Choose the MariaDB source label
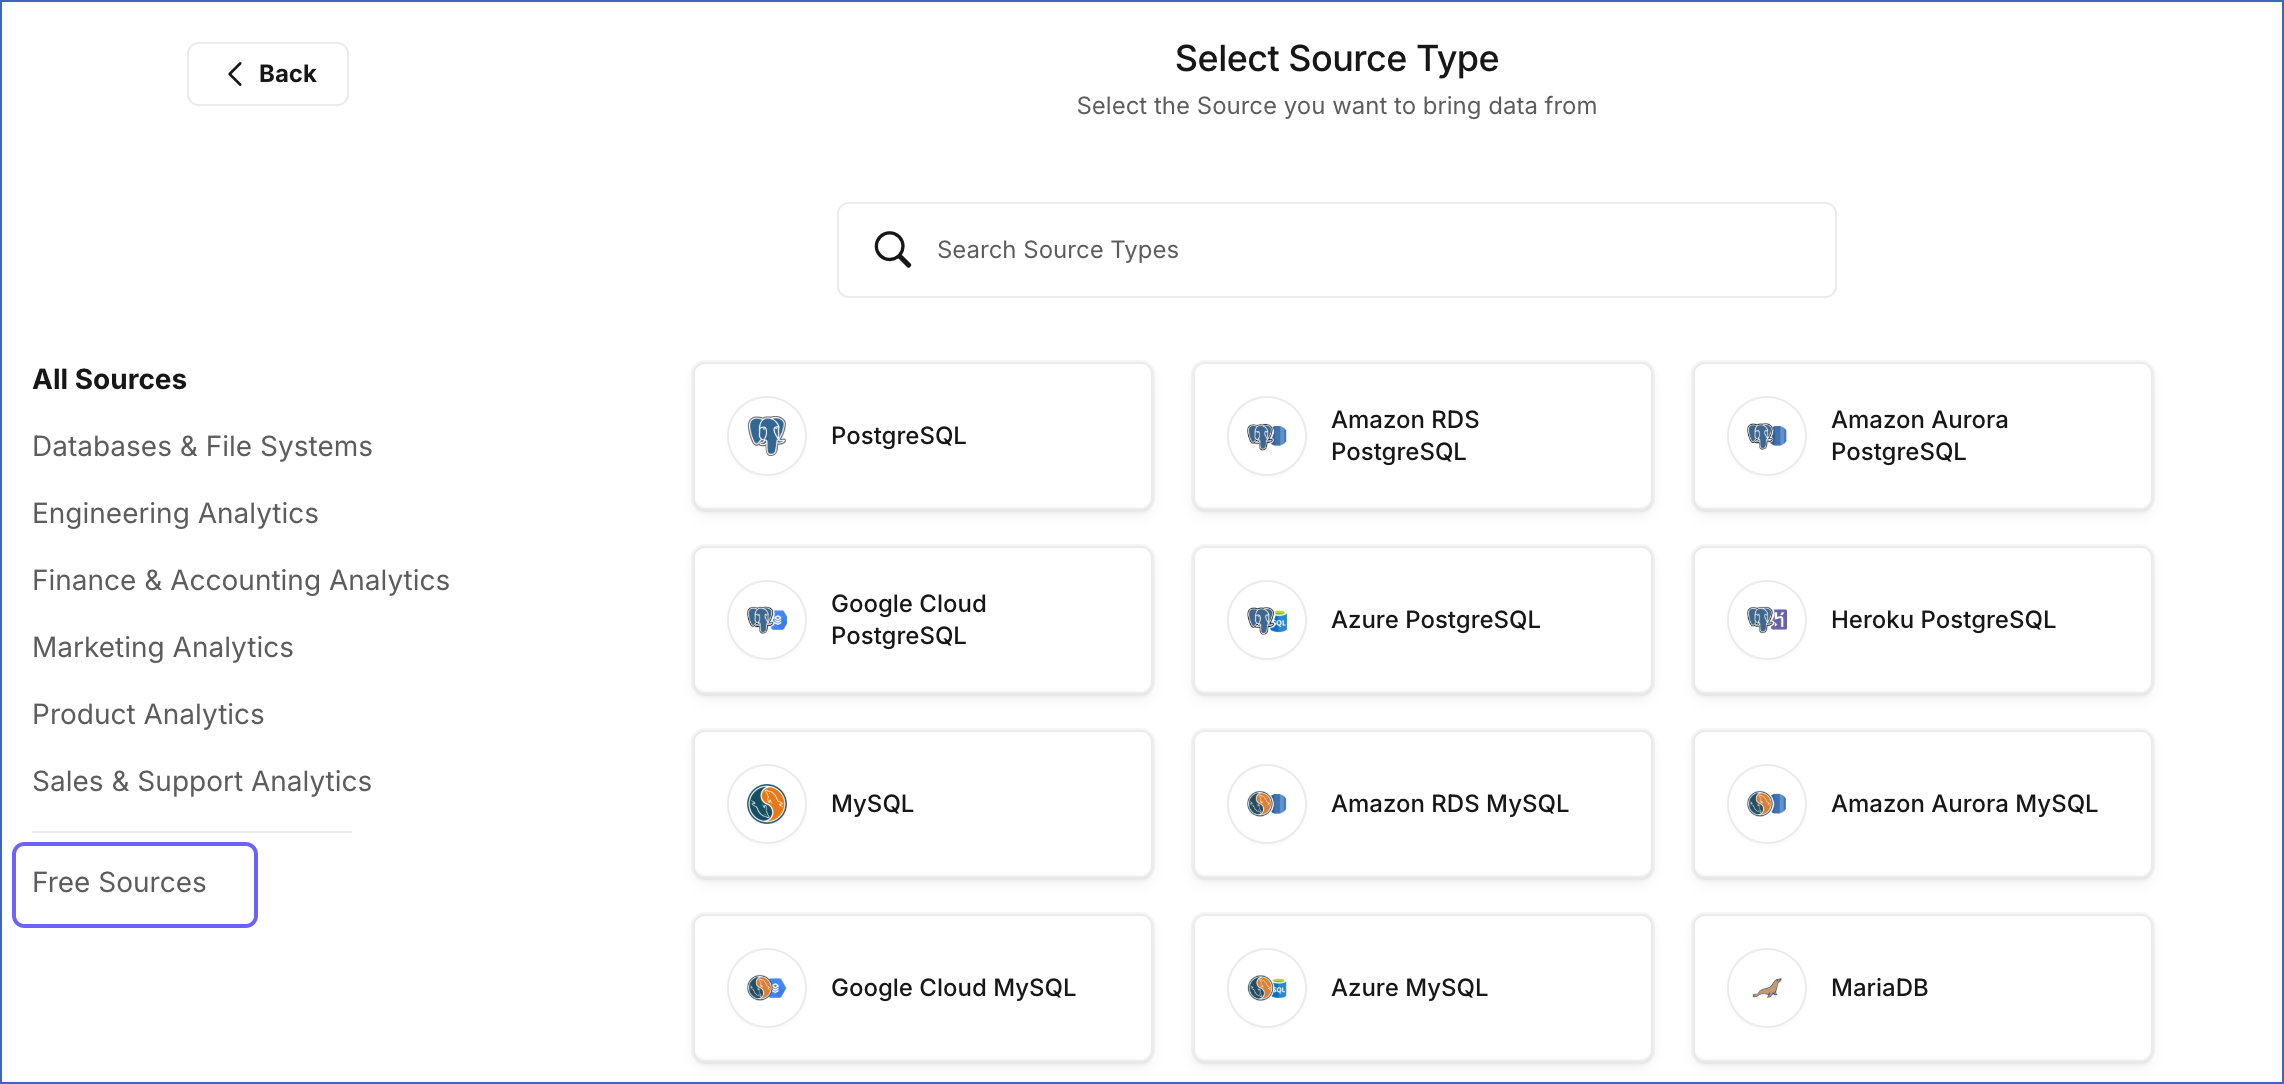 tap(1879, 988)
